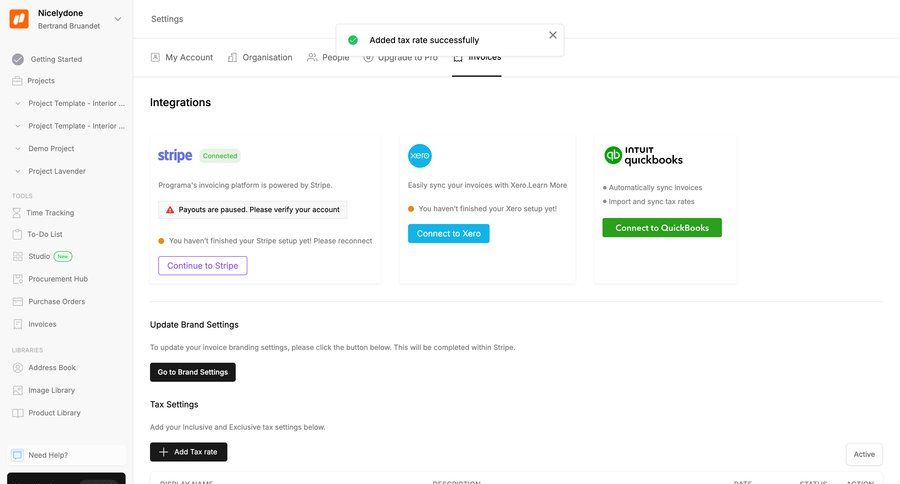Open Time Tracking tool

(50, 213)
